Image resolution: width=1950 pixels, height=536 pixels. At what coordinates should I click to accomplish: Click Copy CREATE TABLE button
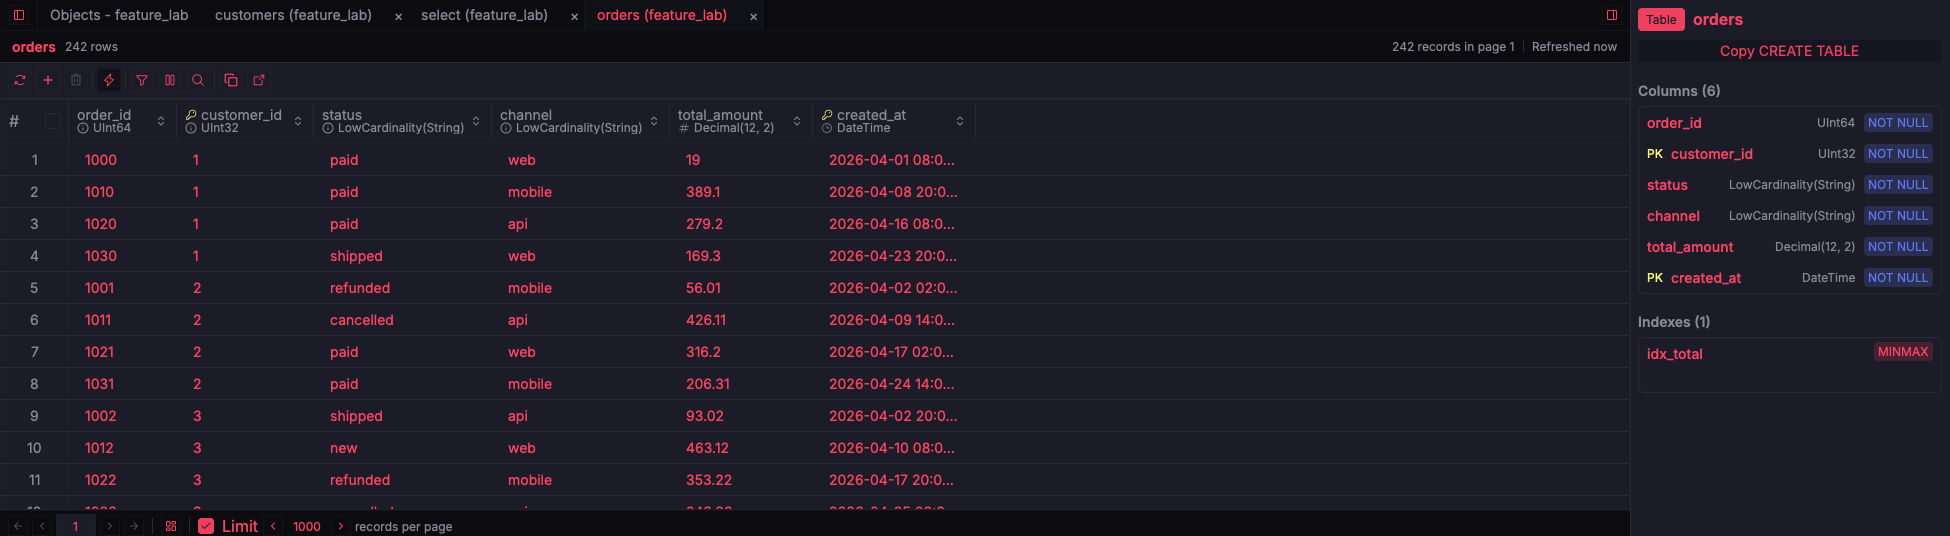(1789, 51)
